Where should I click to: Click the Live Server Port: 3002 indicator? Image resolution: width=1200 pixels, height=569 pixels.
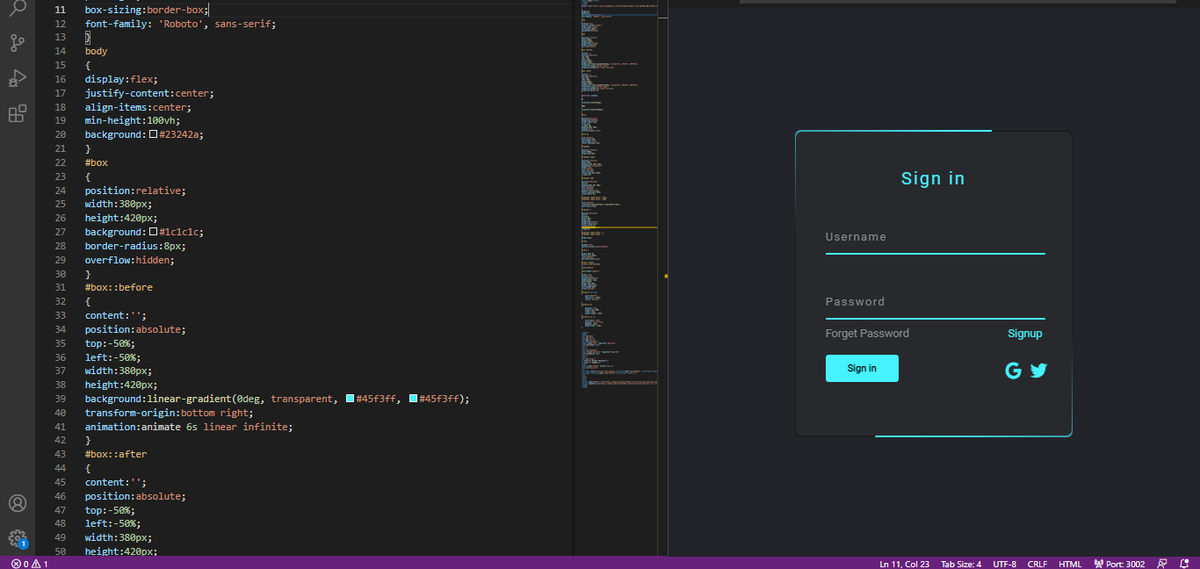point(1119,563)
